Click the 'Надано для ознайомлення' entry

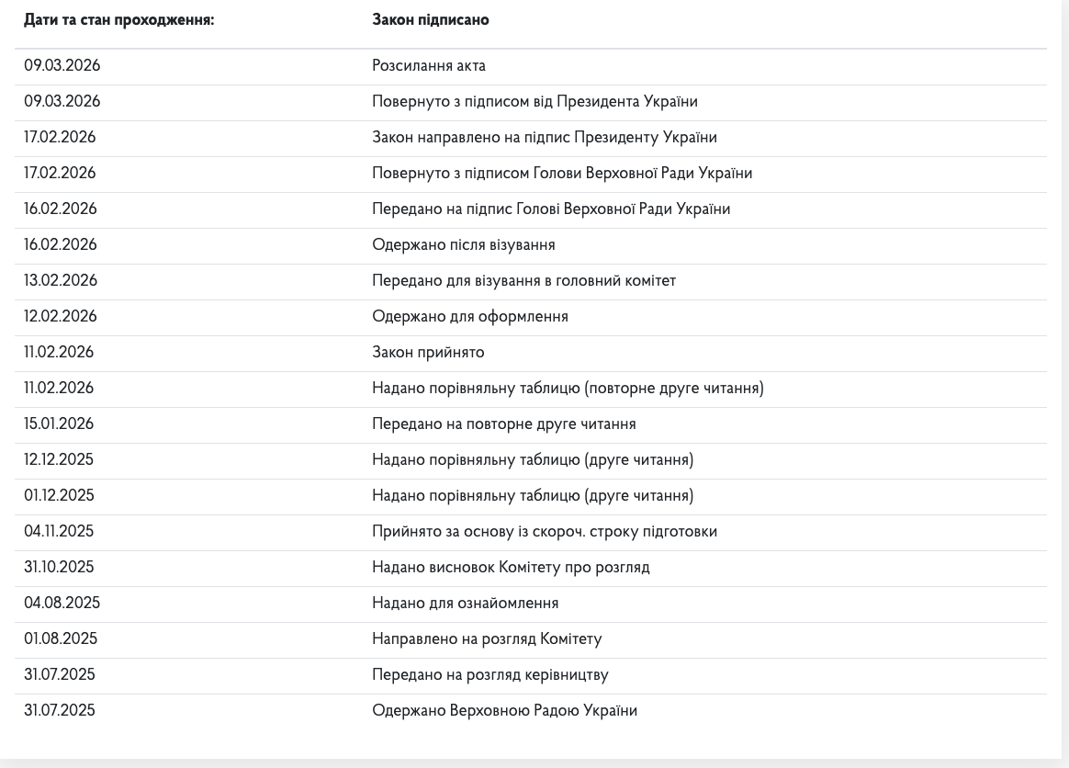point(465,603)
